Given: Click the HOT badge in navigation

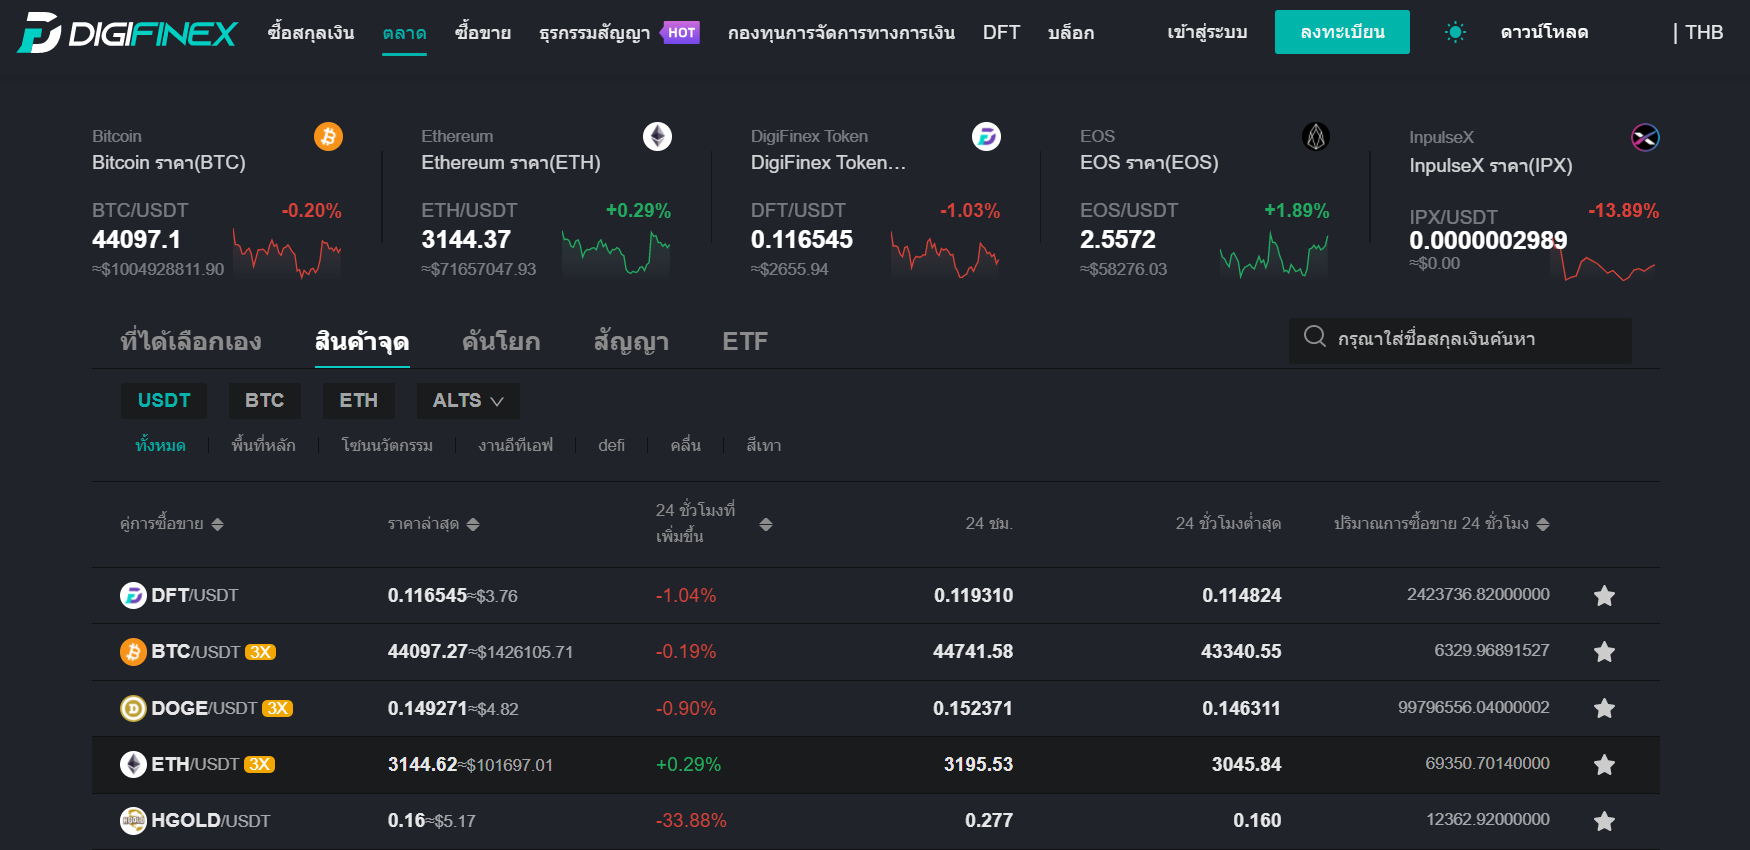Looking at the screenshot, I should (681, 33).
